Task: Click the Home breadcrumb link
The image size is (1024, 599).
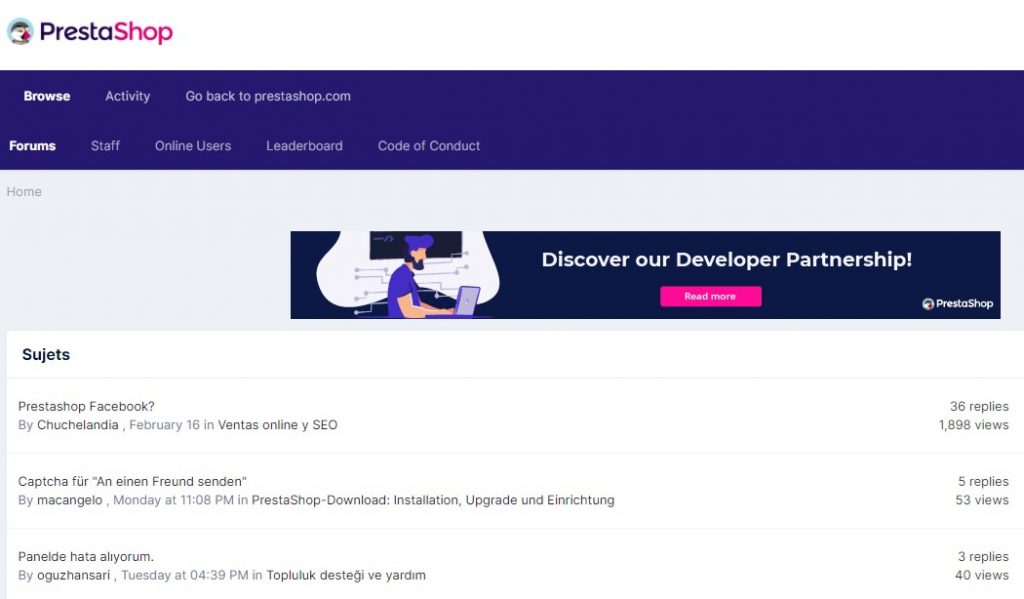Action: (24, 191)
